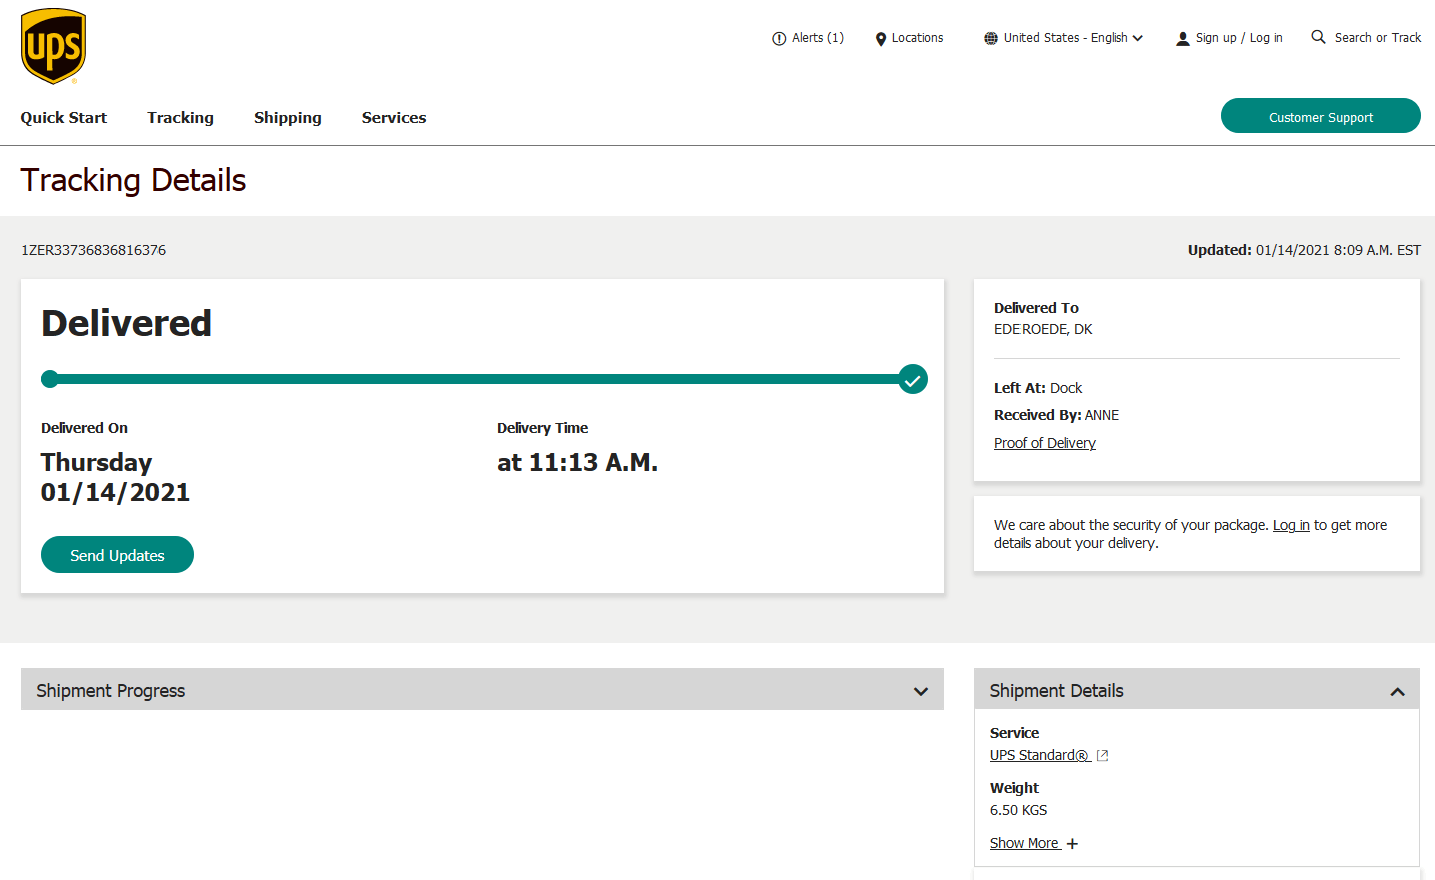Viewport: 1435px width, 880px height.
Task: Open the Proof of Delivery link
Action: pos(1045,443)
